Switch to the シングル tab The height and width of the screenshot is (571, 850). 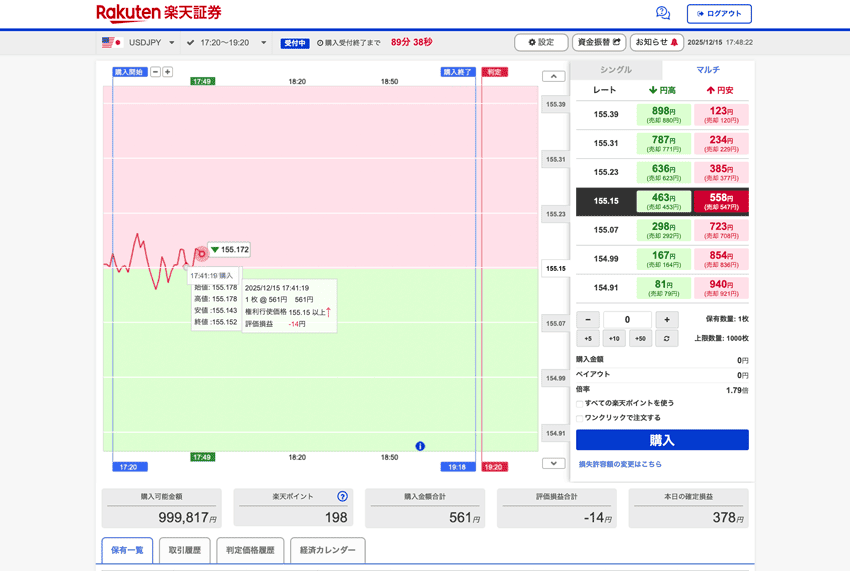point(615,70)
